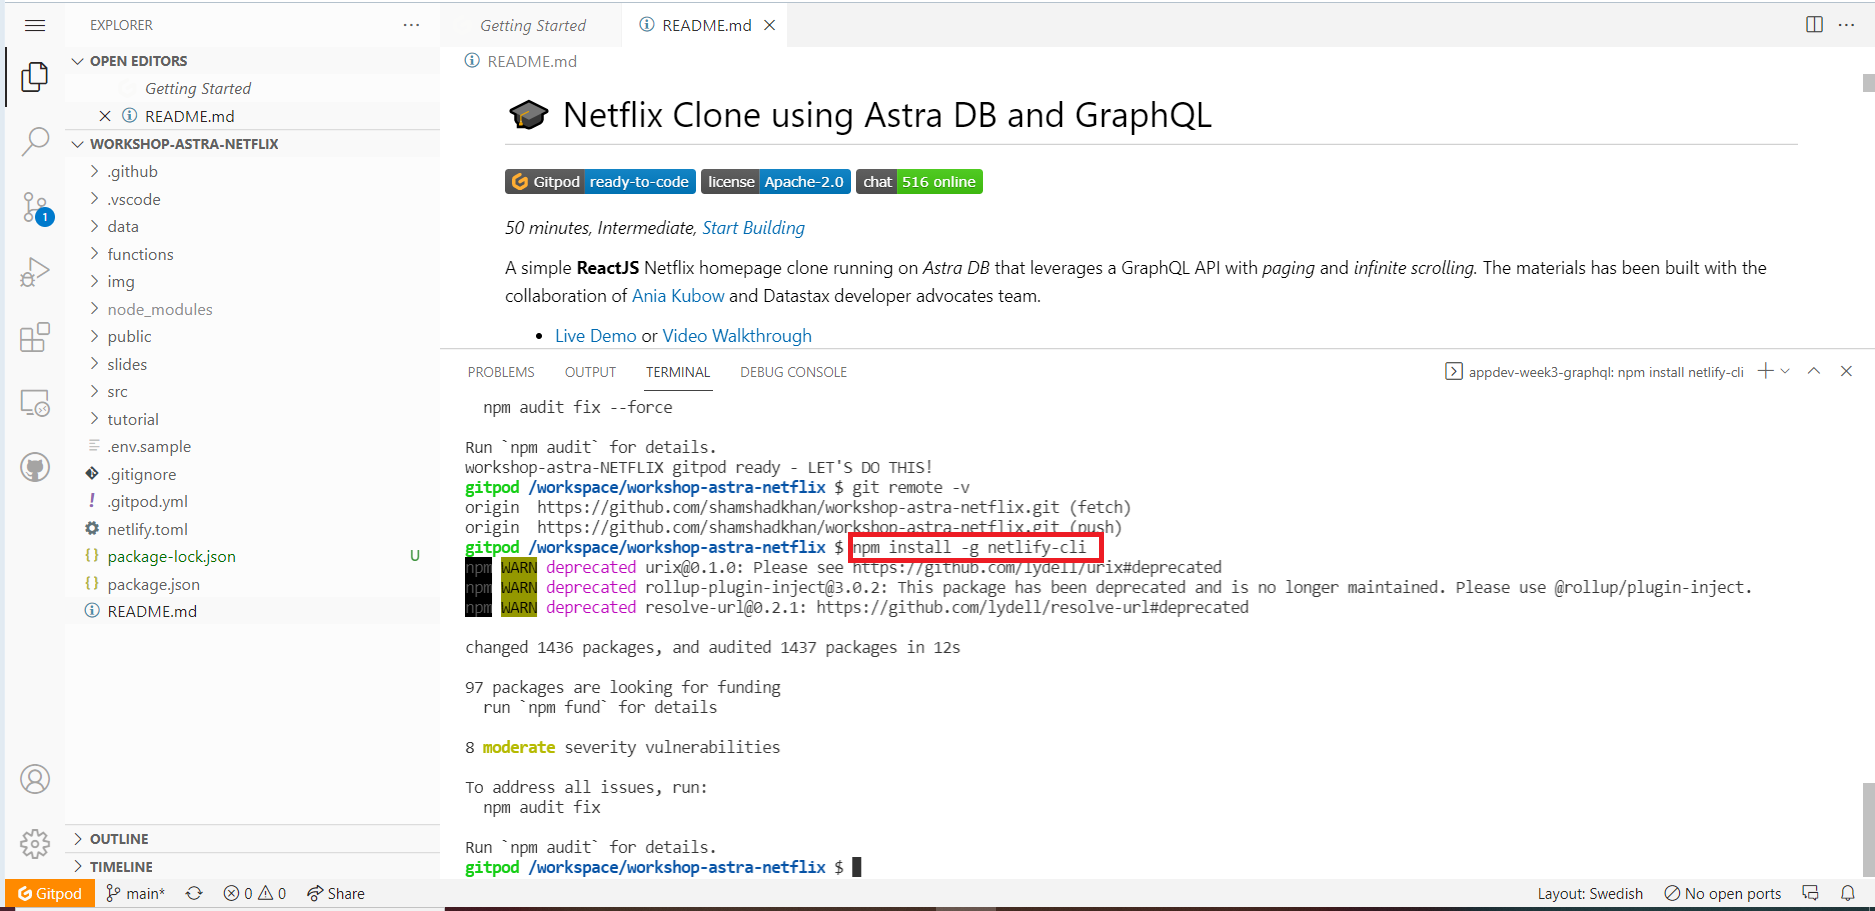The image size is (1875, 911).
Task: Open the Accounts icon
Action: coord(35,779)
